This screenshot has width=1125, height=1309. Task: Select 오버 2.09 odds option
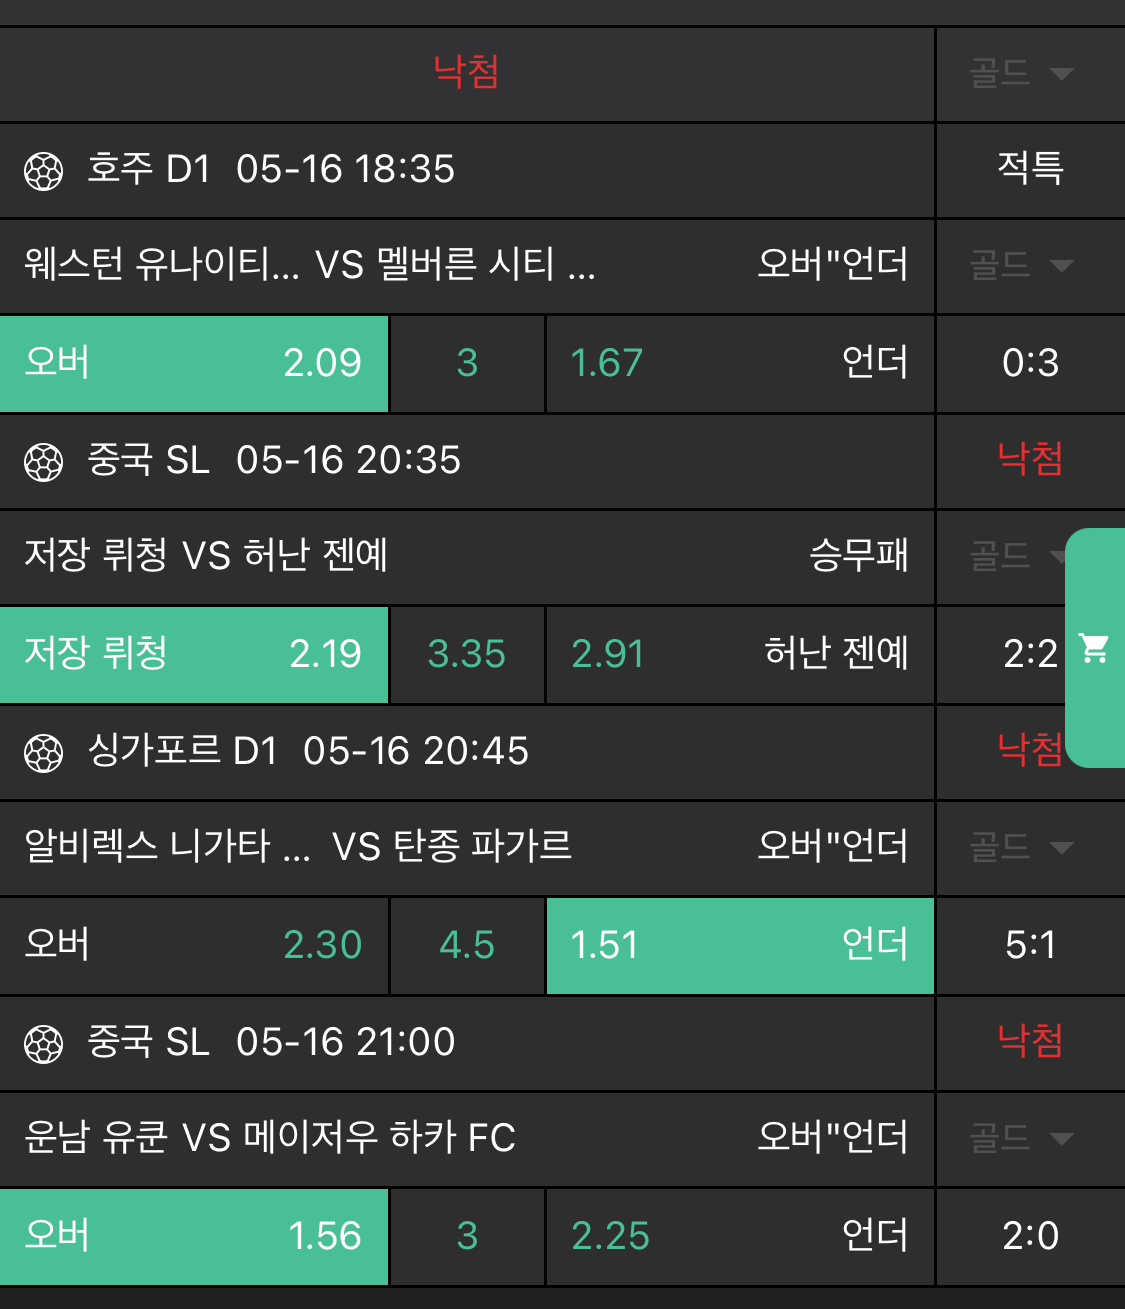(x=194, y=363)
